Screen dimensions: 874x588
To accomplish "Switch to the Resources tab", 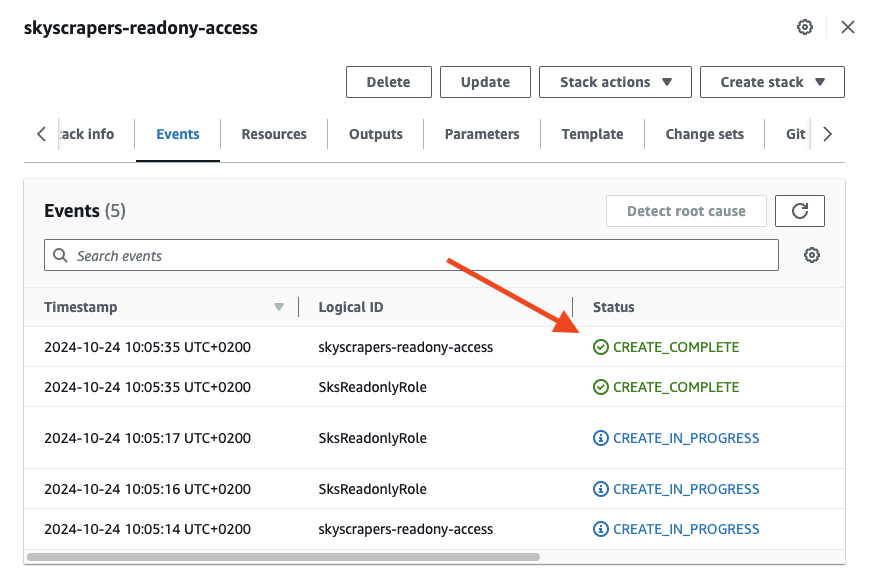I will click(274, 134).
